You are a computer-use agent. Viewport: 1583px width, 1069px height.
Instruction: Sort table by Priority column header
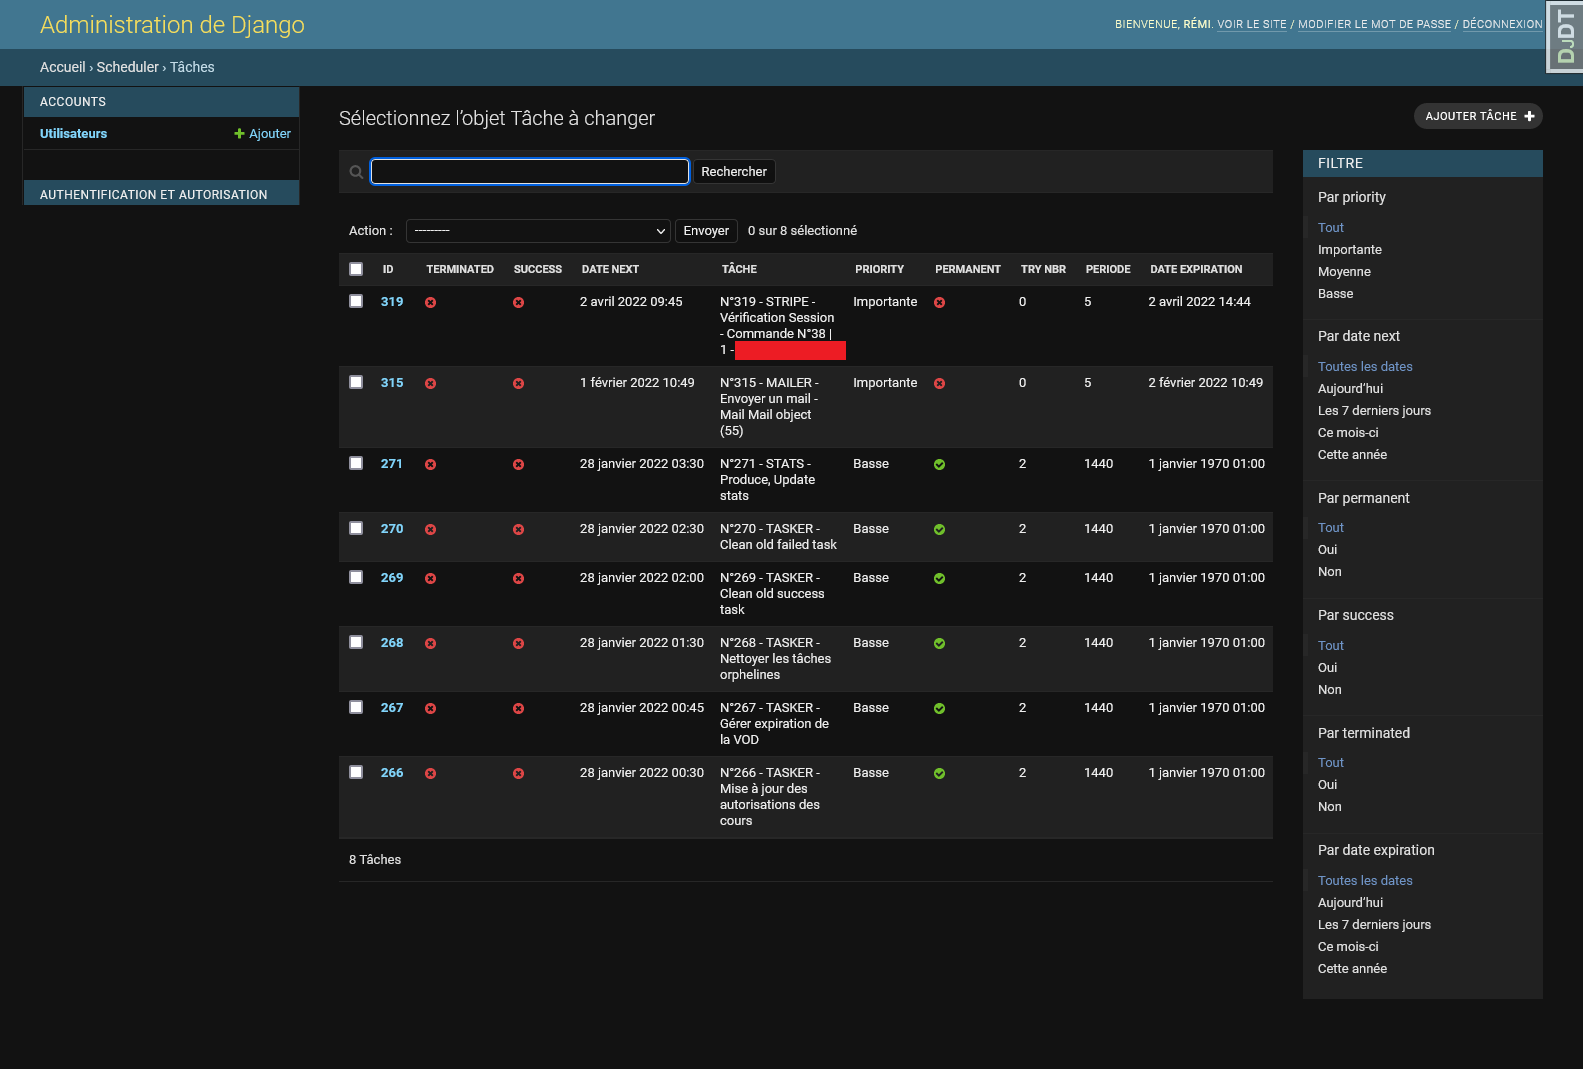pyautogui.click(x=879, y=269)
